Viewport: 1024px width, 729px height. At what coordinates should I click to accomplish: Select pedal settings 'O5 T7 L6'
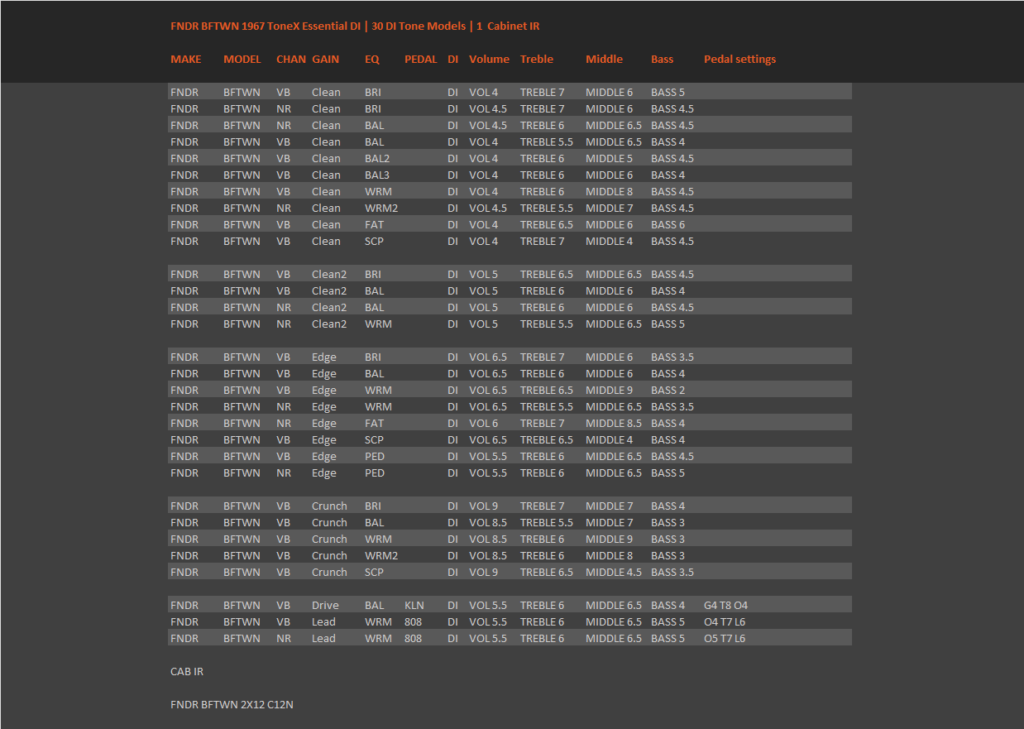click(x=724, y=638)
